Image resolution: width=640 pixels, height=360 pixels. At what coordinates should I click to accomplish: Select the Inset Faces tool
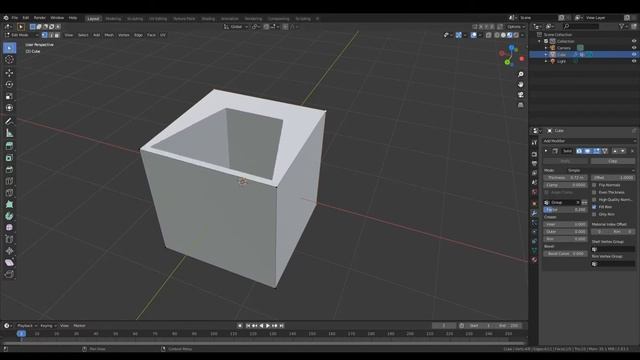point(9,158)
